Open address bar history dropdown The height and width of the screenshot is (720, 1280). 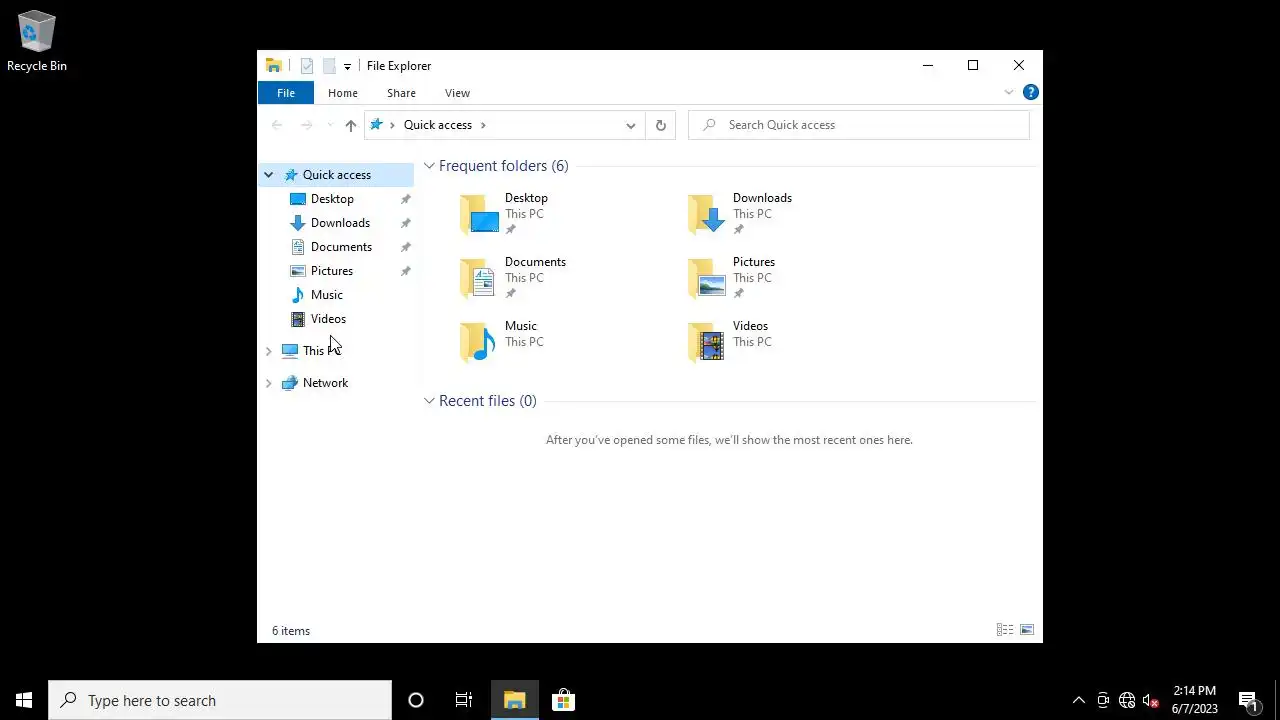pos(630,125)
